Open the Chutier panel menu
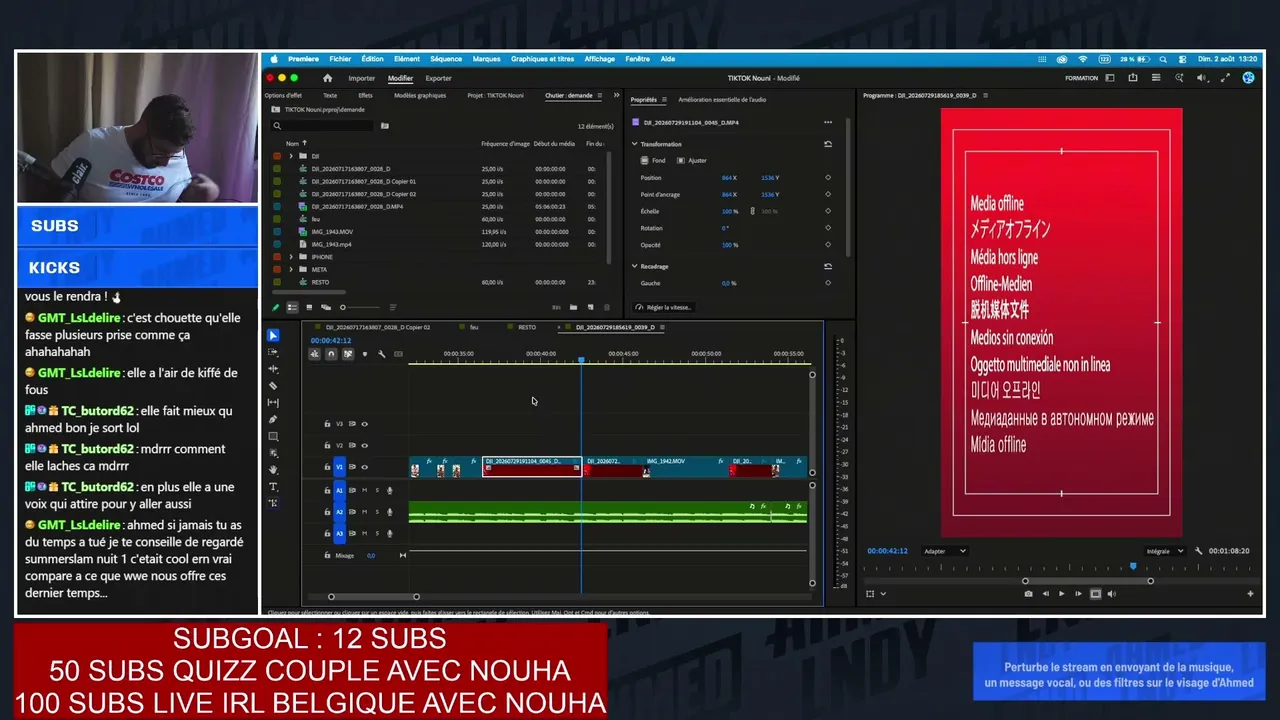 point(600,96)
